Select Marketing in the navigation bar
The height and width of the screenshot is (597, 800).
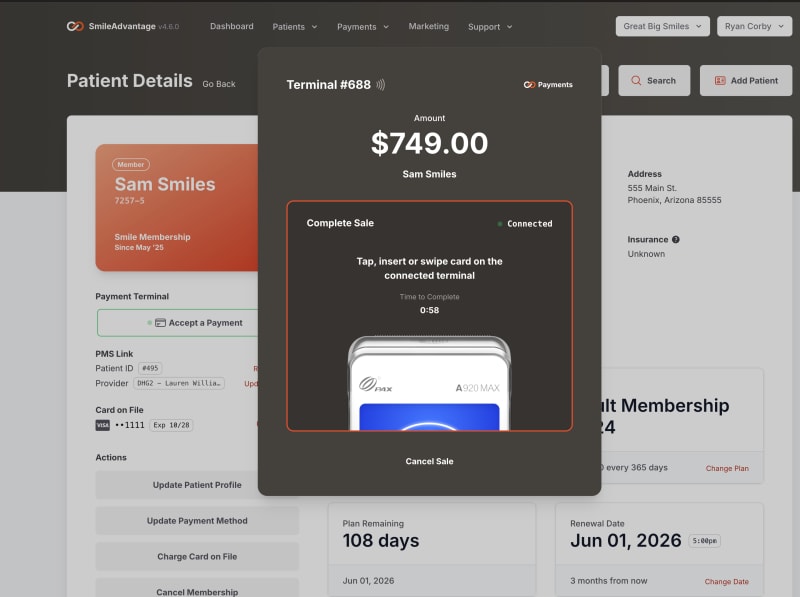[428, 27]
